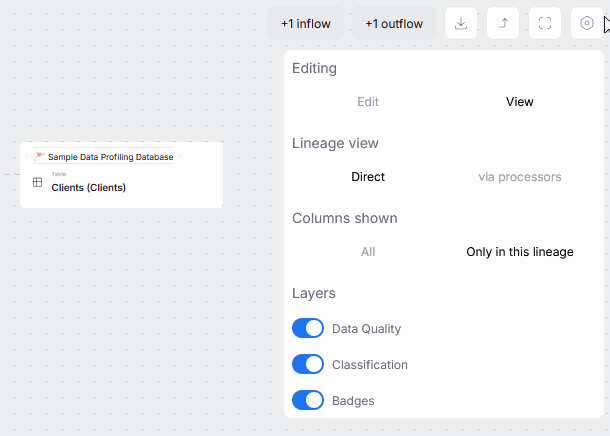Click the database flag icon on node

tap(39, 157)
